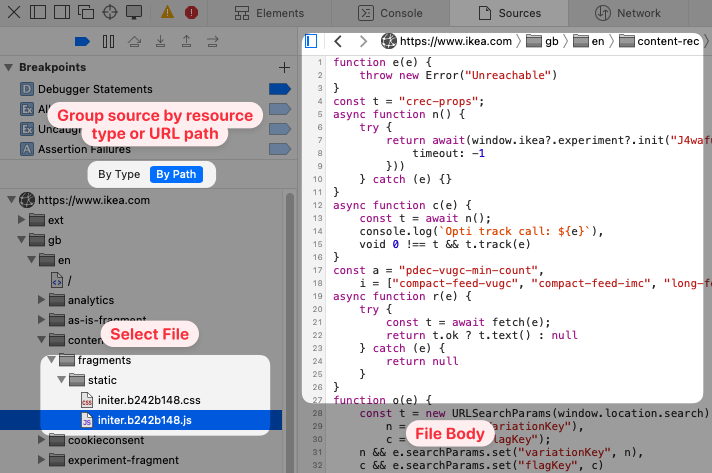Go forward in source history arrow
The width and height of the screenshot is (712, 473).
tap(363, 41)
